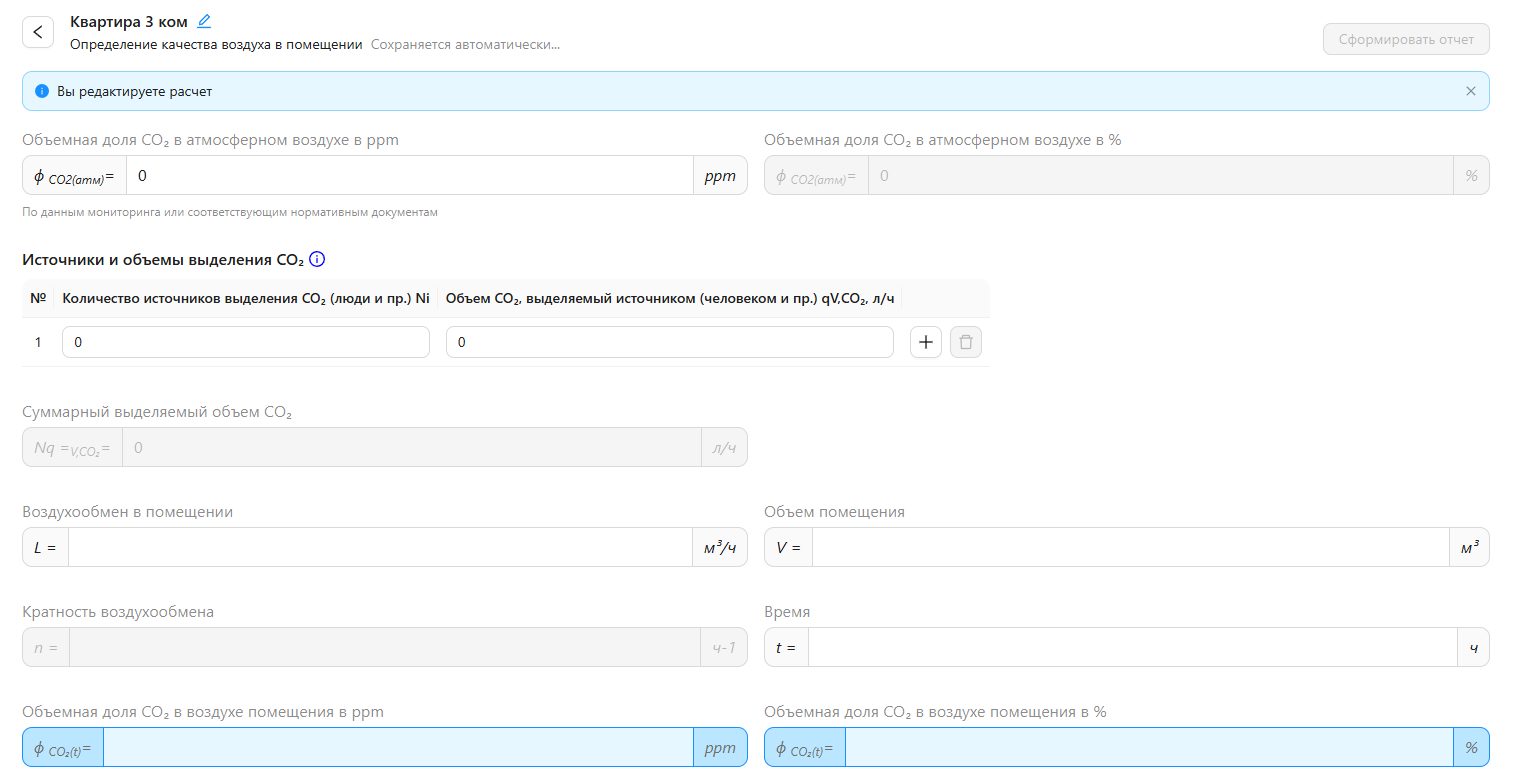
Task: Add a new CO₂ source row with plus
Action: (925, 342)
